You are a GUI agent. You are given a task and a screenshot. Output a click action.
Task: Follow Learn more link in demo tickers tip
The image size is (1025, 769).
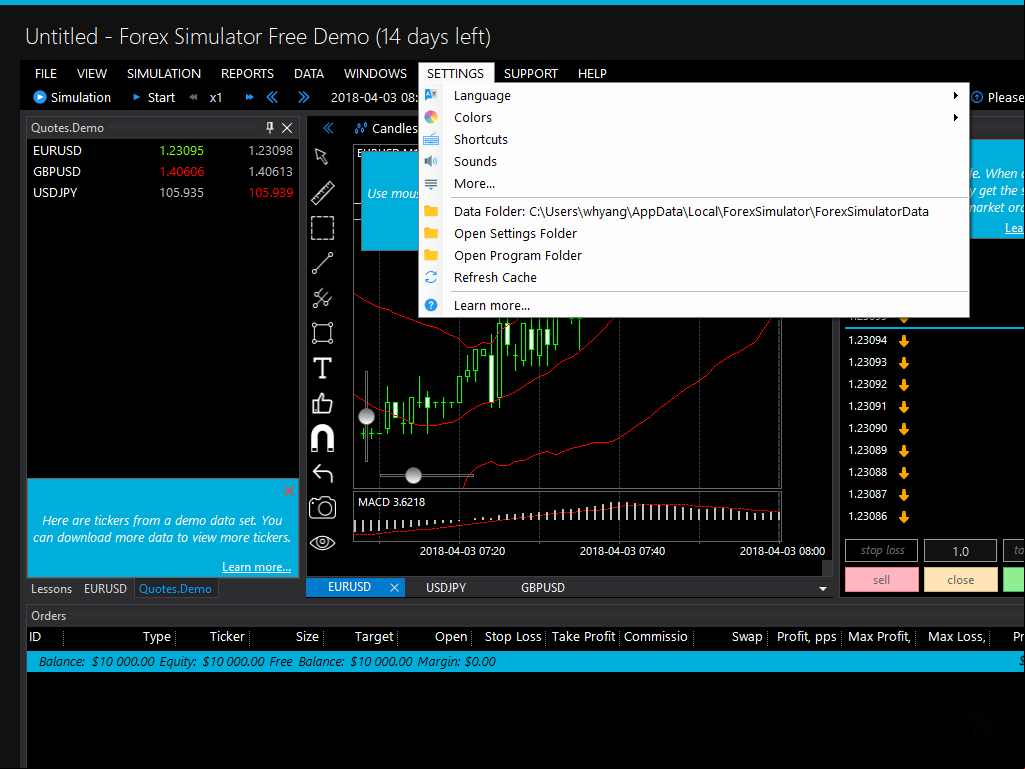click(x=256, y=567)
